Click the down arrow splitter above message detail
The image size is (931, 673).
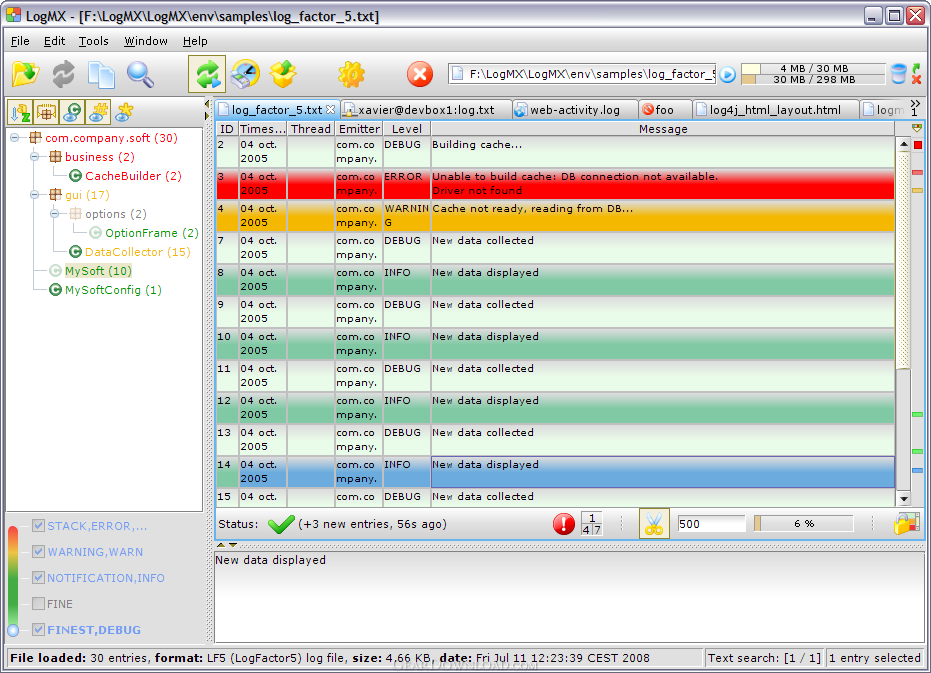233,545
